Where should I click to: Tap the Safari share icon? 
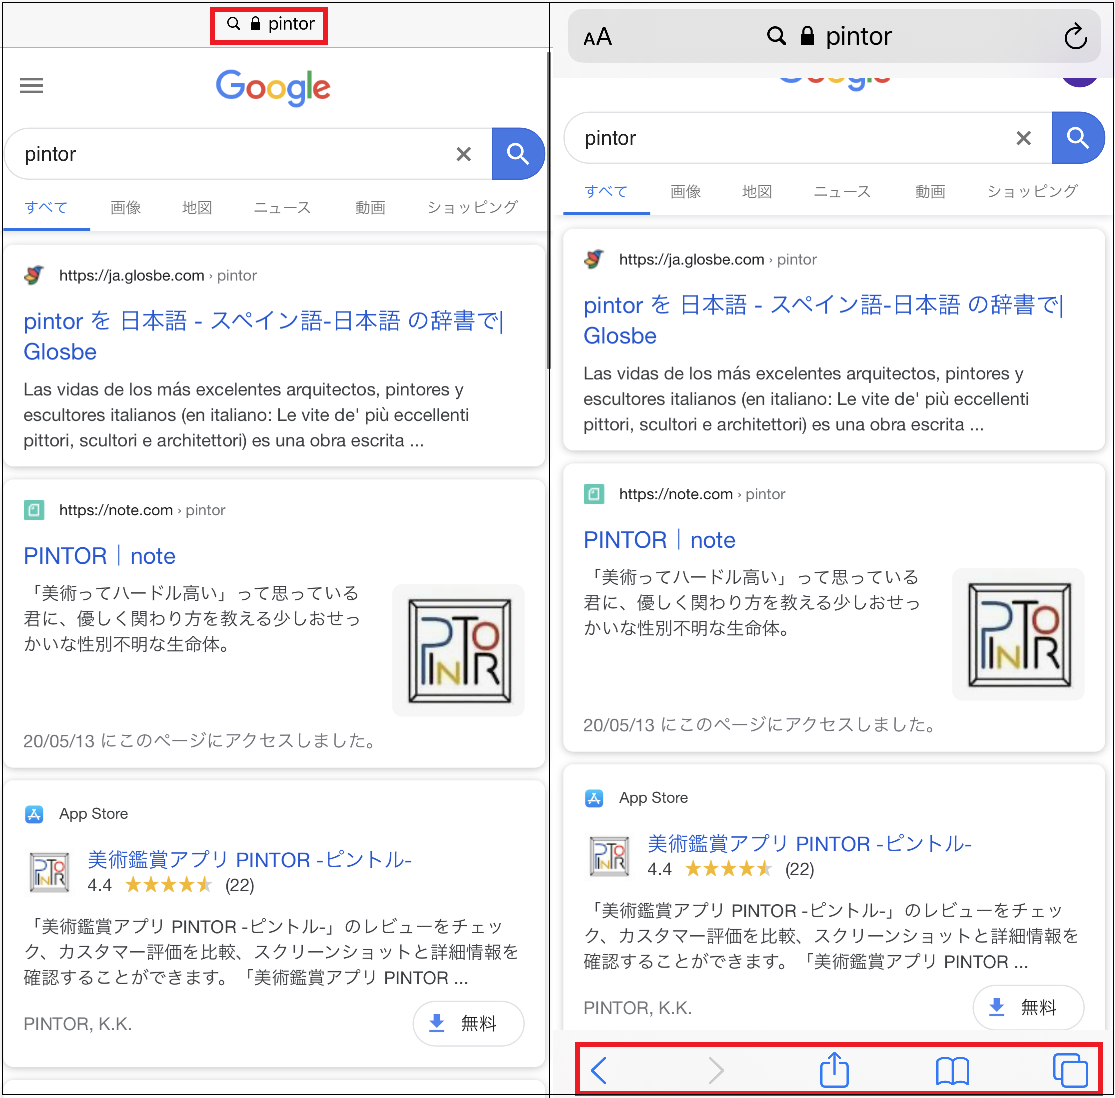pos(834,1071)
